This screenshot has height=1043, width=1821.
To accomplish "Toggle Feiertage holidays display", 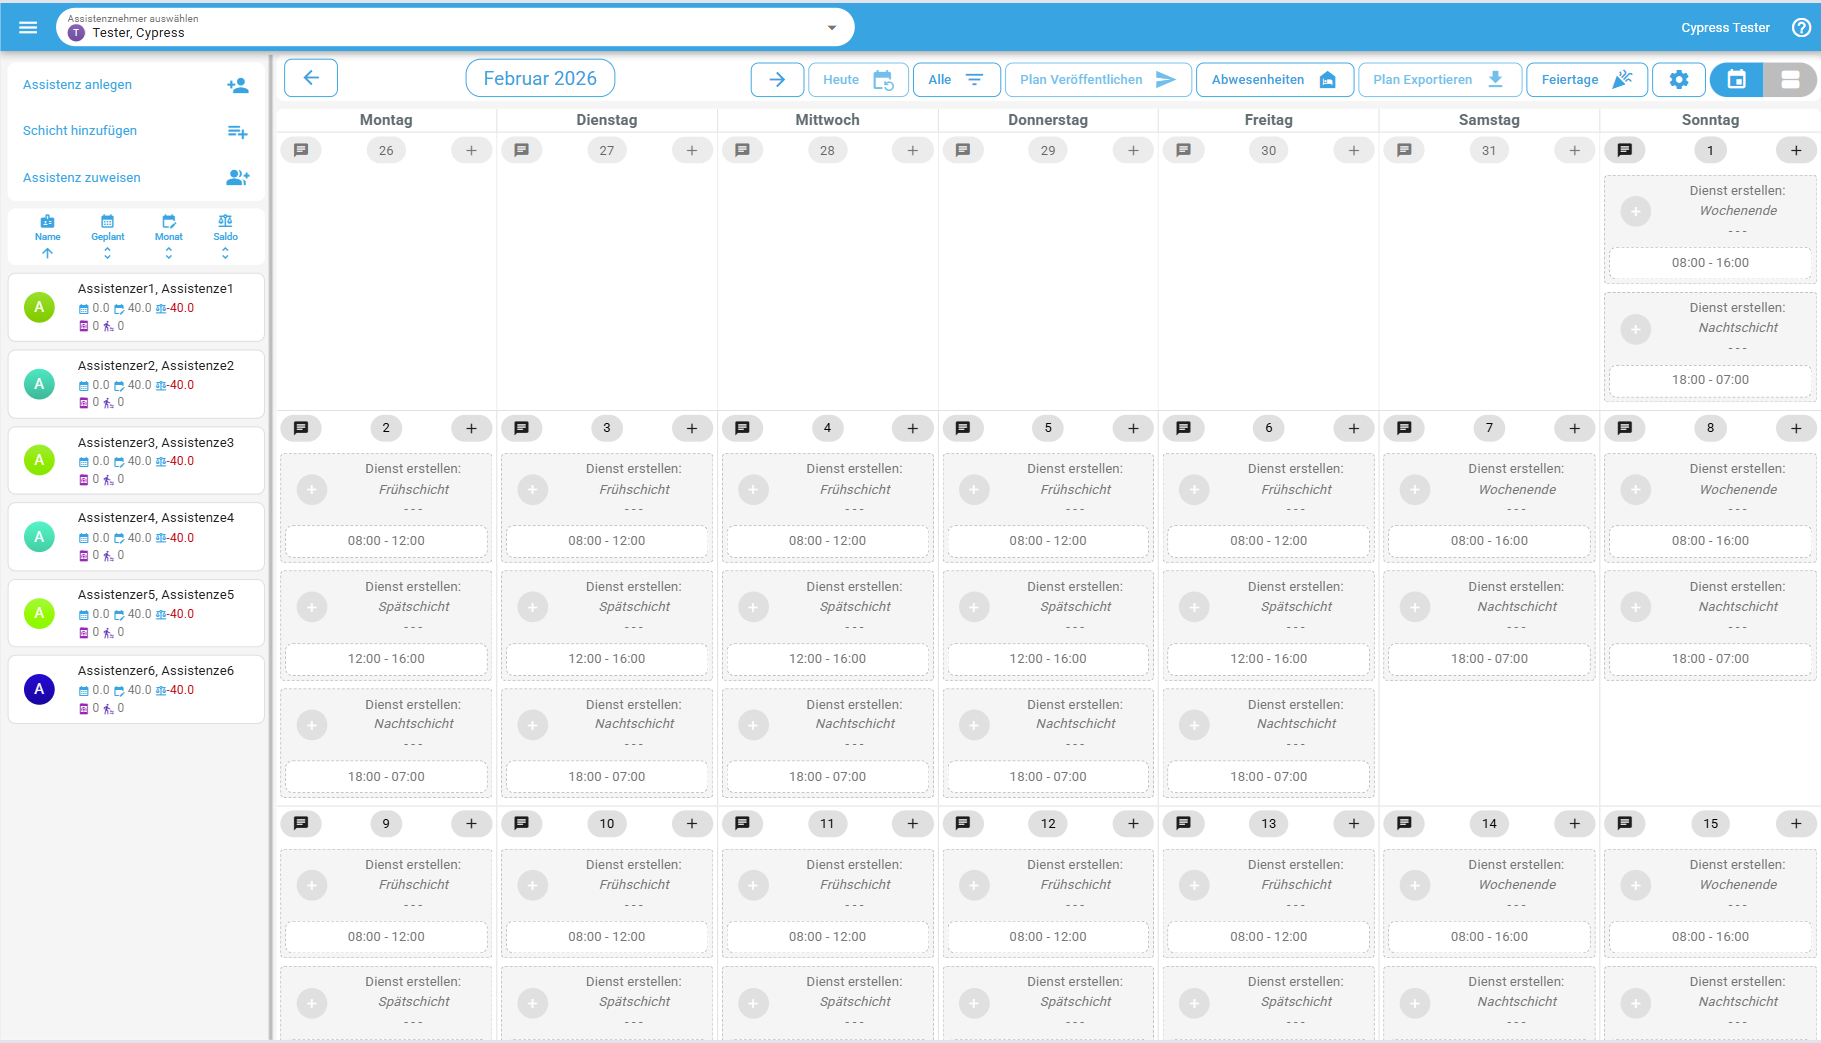I will tap(1586, 79).
